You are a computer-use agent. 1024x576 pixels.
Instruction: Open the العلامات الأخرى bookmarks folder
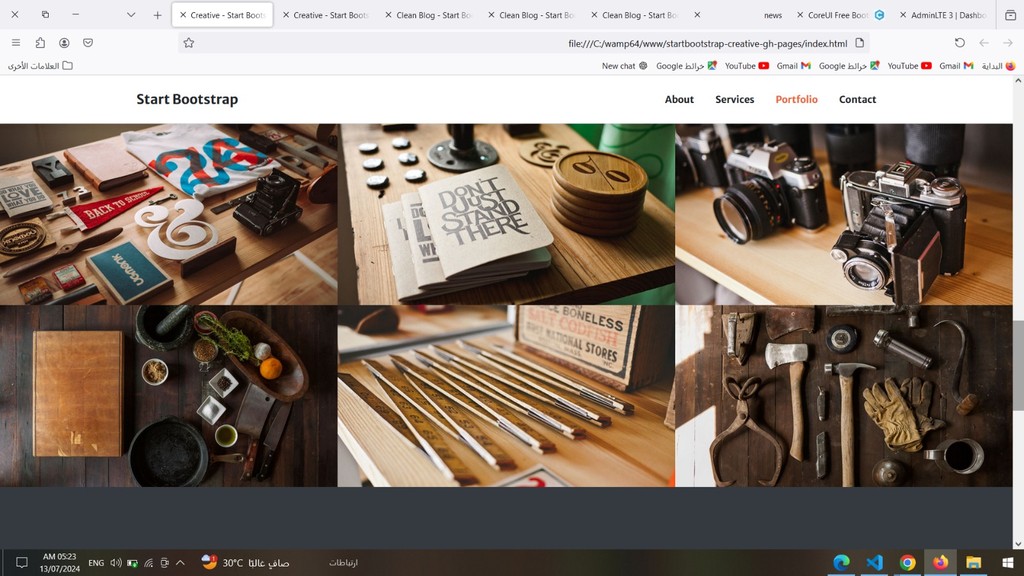click(x=40, y=66)
